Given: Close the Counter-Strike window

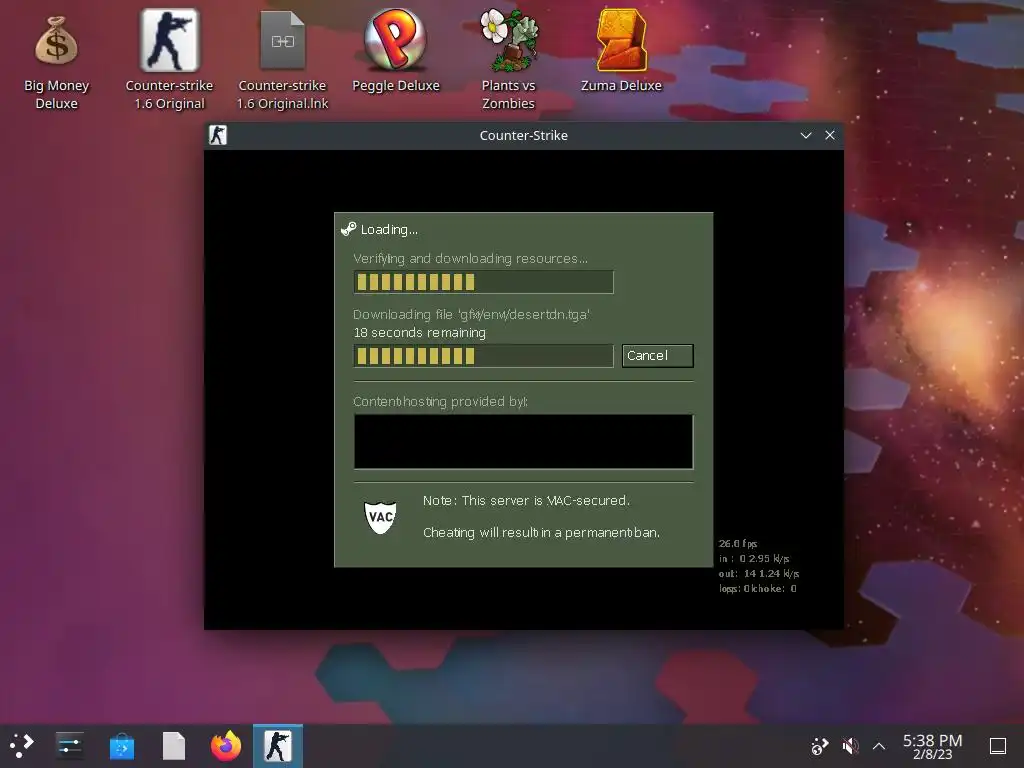Looking at the screenshot, I should pos(829,135).
